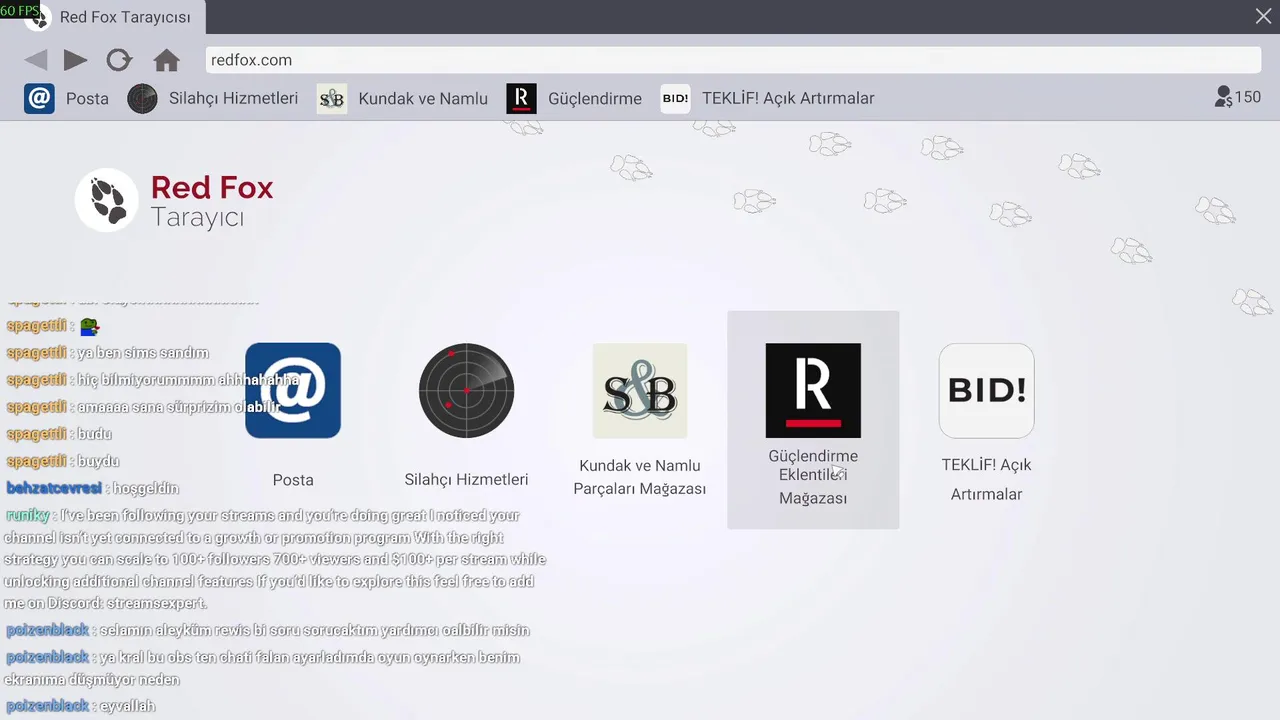Click the BID! icon in bookmarks bar

pyautogui.click(x=675, y=98)
